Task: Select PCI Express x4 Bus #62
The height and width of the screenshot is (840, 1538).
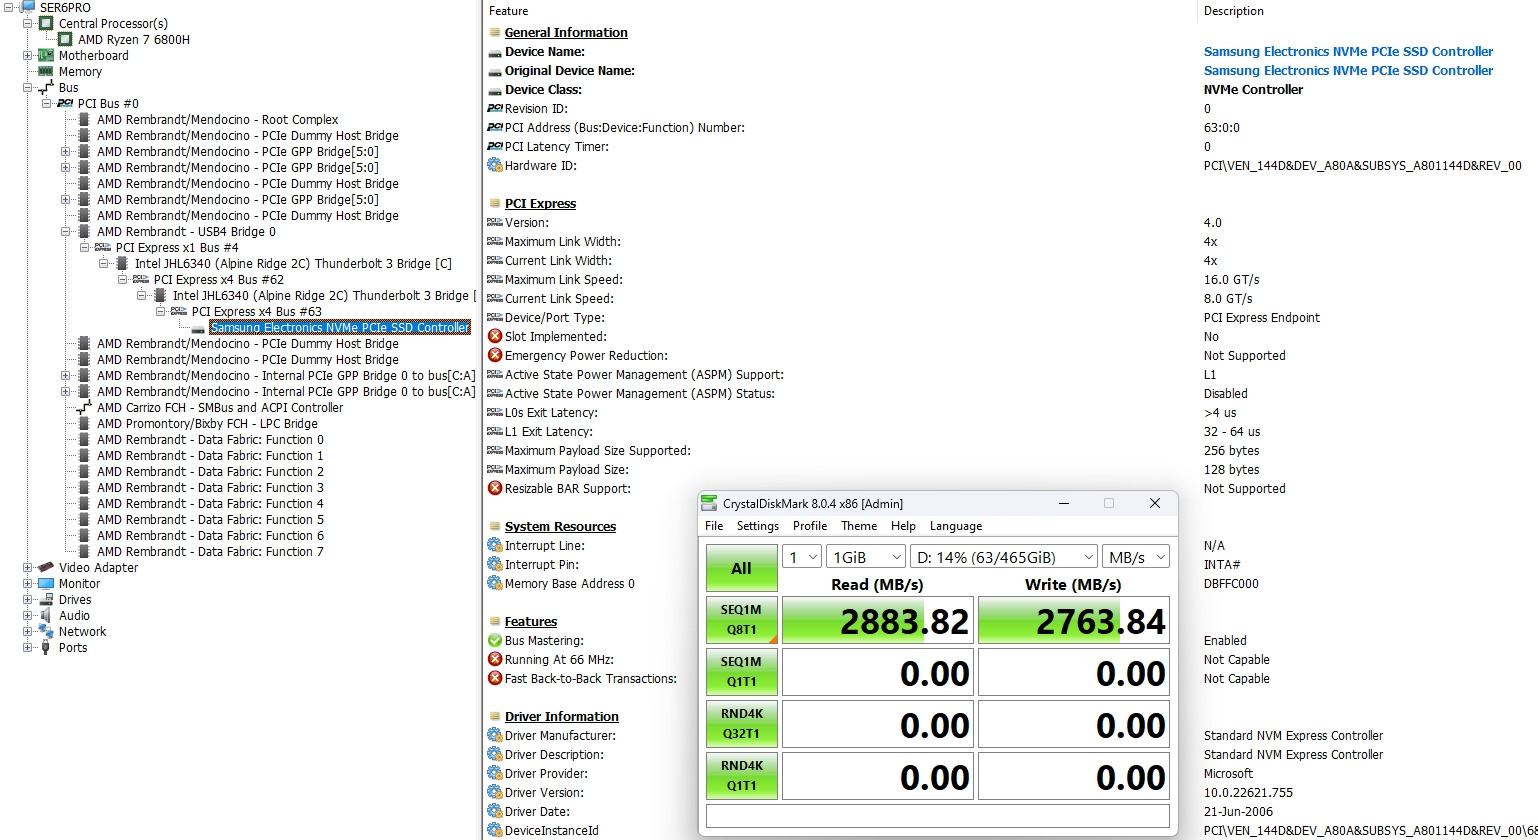Action: click(218, 279)
